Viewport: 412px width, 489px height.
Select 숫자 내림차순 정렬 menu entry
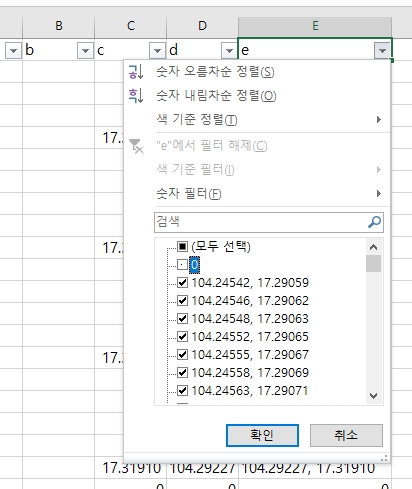(257, 96)
